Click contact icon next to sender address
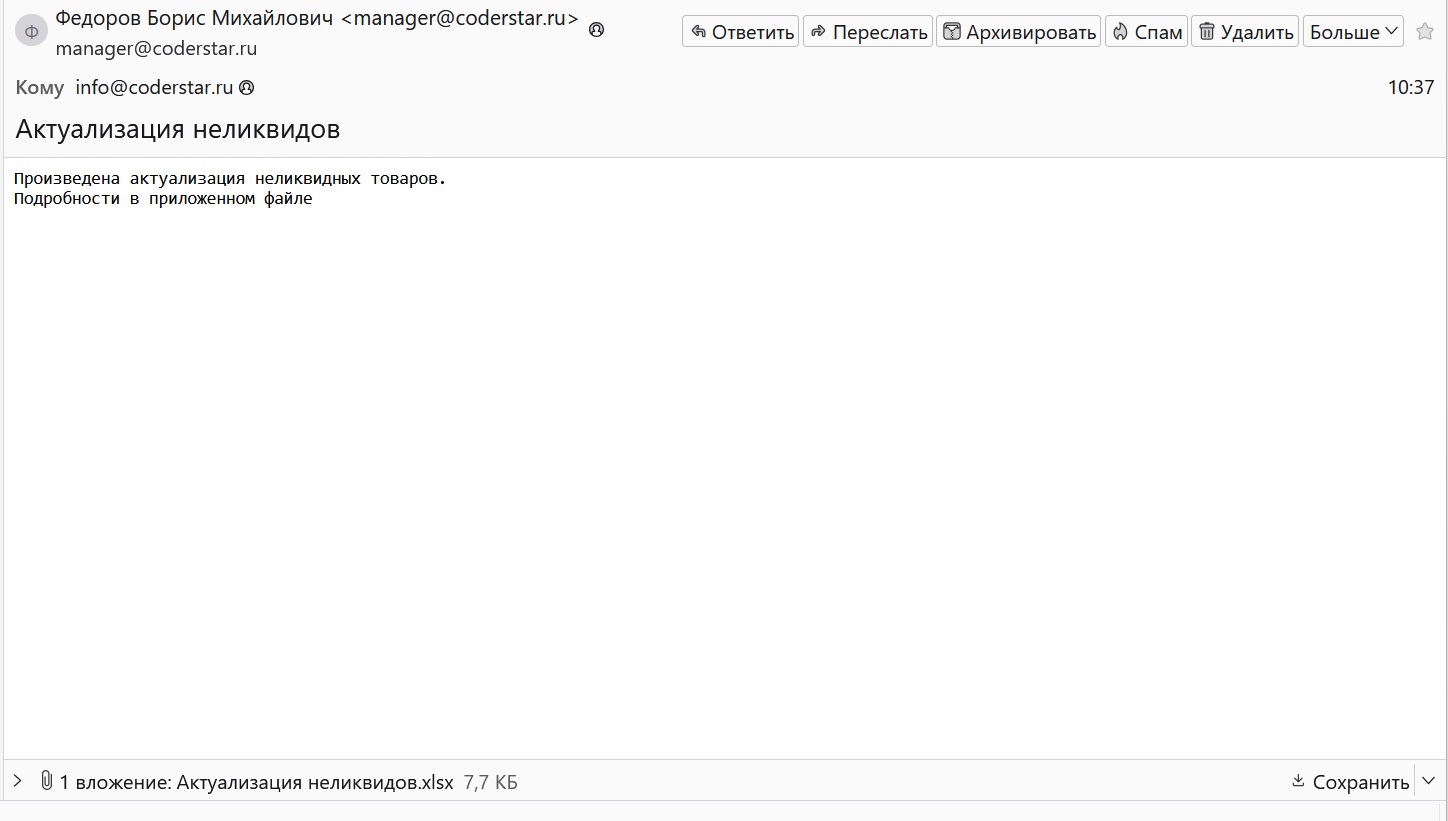This screenshot has height=821, width=1448. [x=597, y=30]
